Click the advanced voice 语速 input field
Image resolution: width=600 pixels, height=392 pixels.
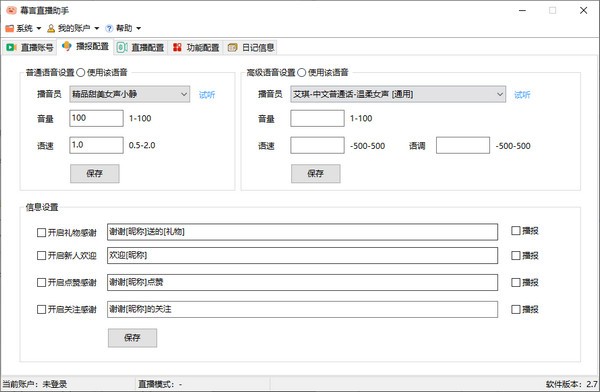click(x=317, y=145)
